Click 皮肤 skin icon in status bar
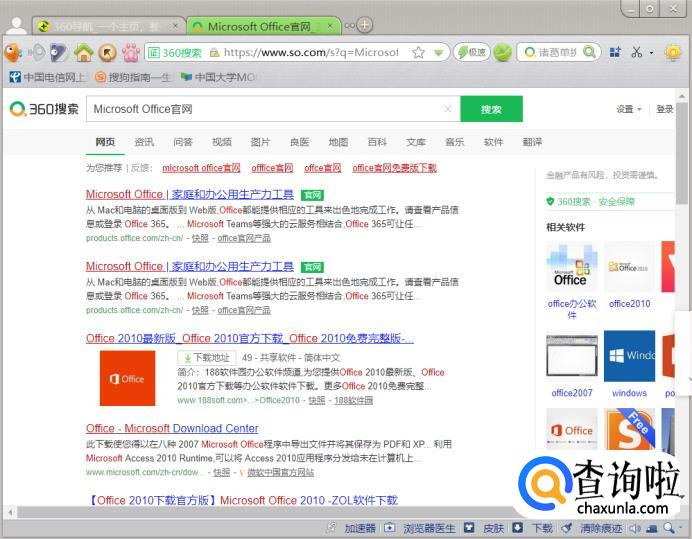 pyautogui.click(x=469, y=528)
